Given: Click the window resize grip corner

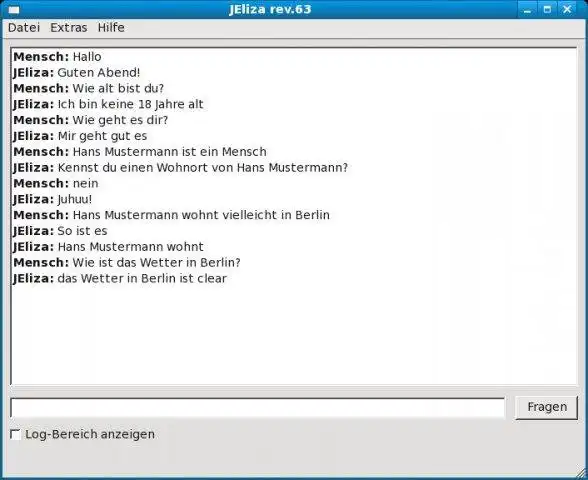Looking at the screenshot, I should 581,473.
